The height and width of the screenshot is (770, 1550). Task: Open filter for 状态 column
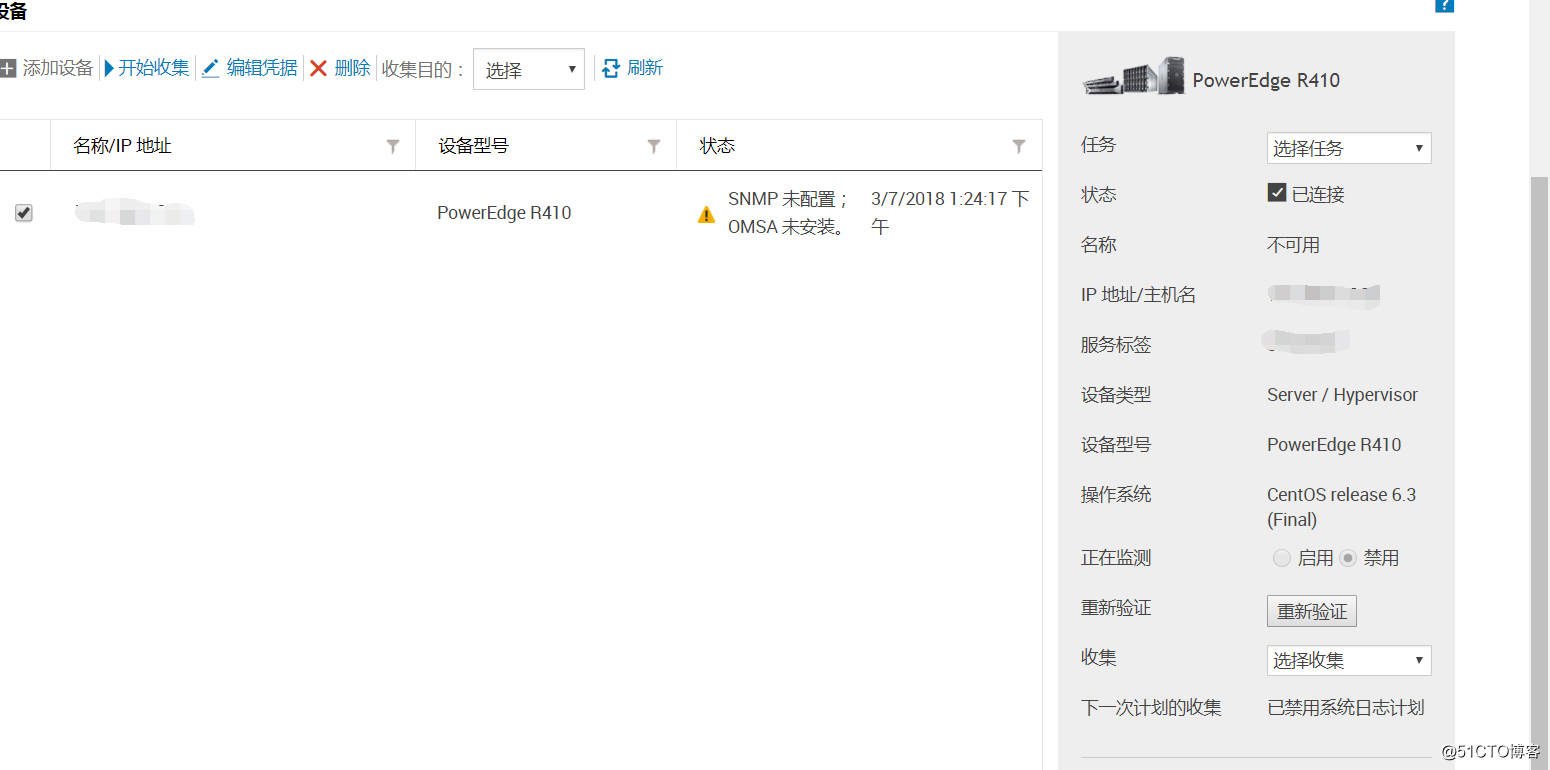pos(1018,146)
